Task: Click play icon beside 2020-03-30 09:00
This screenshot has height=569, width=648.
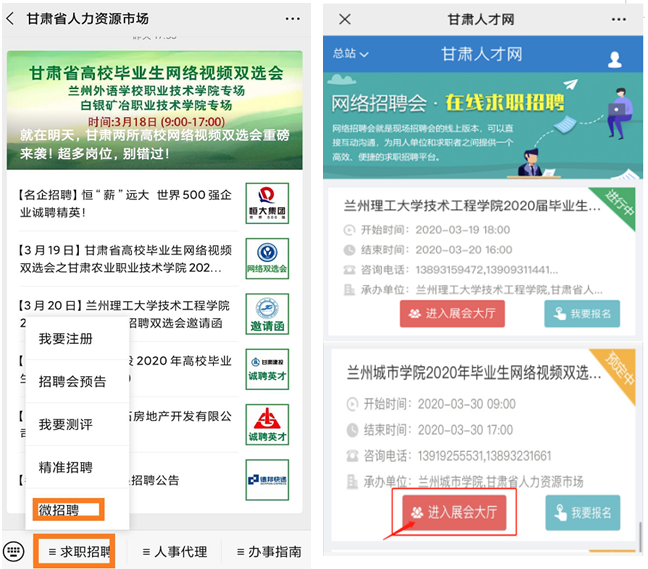Action: (352, 404)
